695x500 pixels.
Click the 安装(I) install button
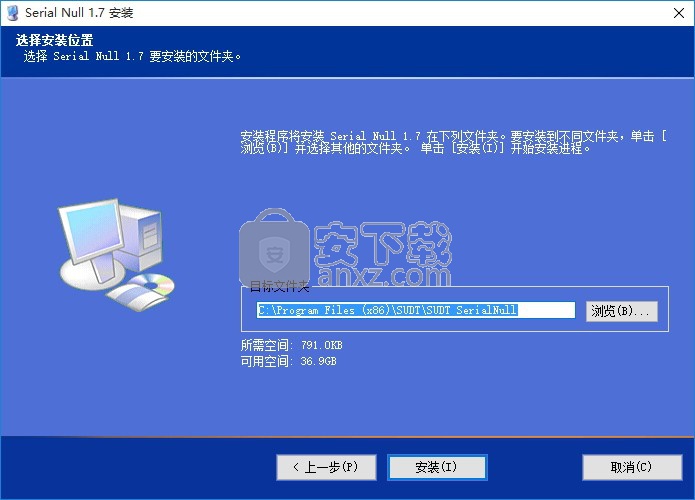tap(437, 467)
